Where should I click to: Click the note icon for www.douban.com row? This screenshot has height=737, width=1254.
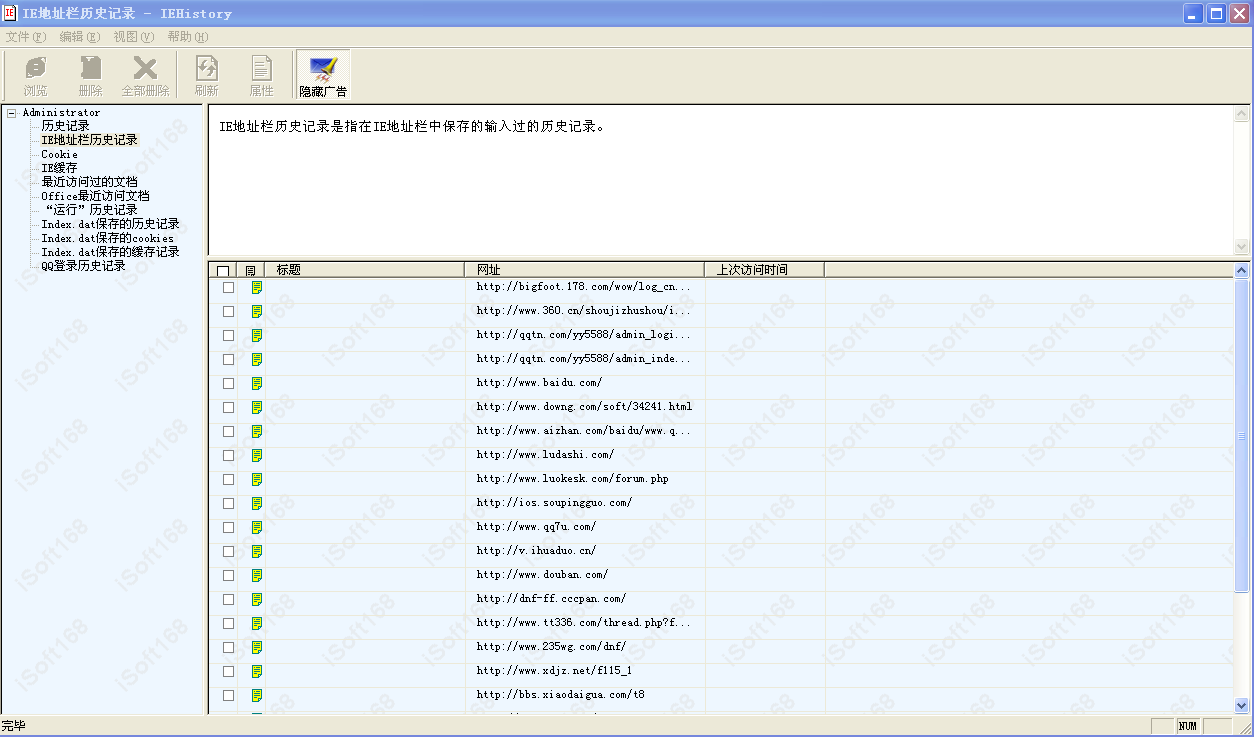click(257, 575)
